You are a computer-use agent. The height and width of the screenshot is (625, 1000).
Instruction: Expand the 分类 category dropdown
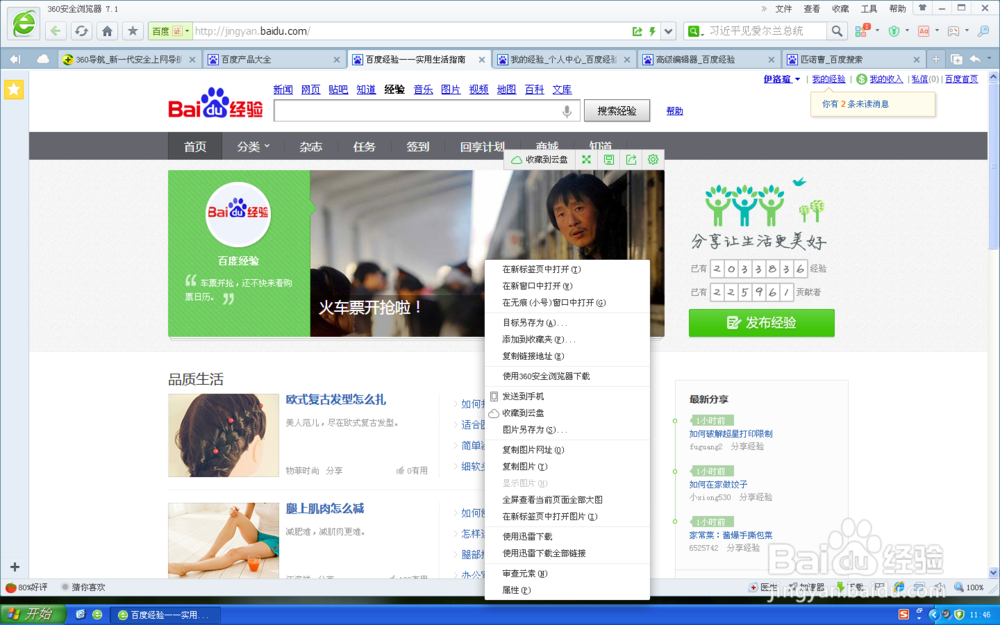click(253, 147)
